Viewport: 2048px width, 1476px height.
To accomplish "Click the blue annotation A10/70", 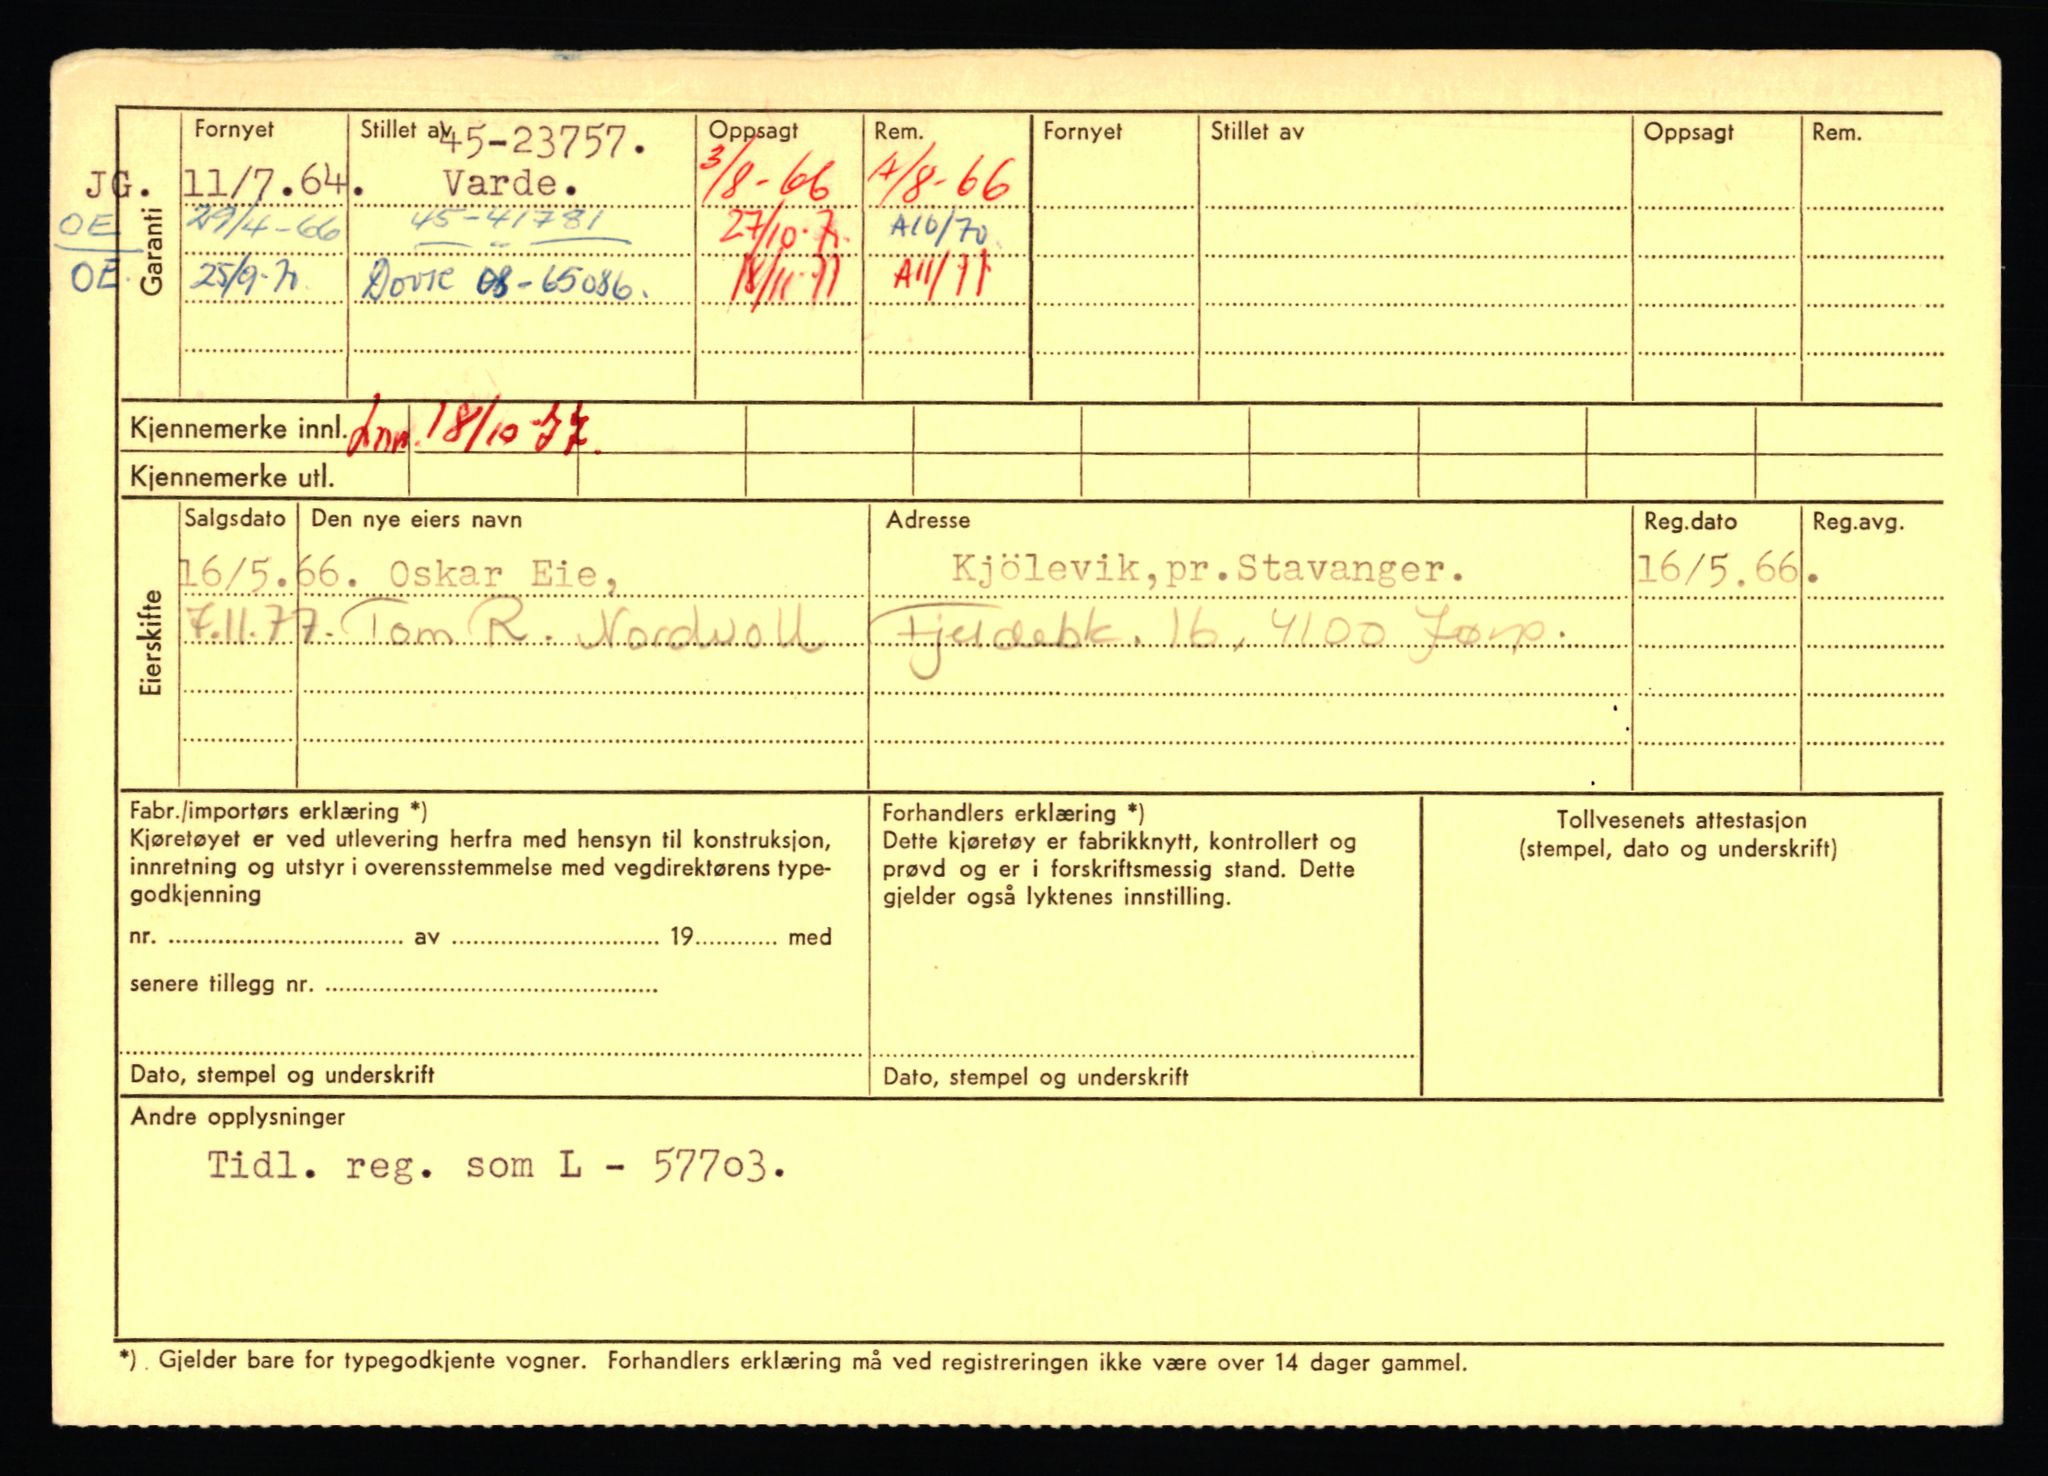I will [938, 232].
